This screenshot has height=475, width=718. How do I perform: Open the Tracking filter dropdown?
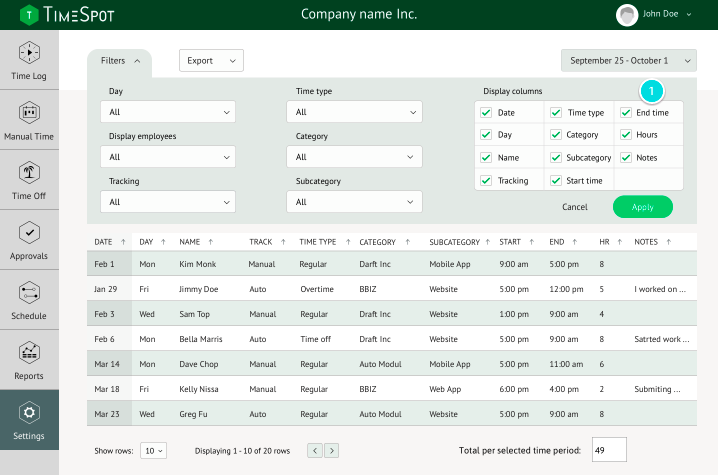(168, 202)
